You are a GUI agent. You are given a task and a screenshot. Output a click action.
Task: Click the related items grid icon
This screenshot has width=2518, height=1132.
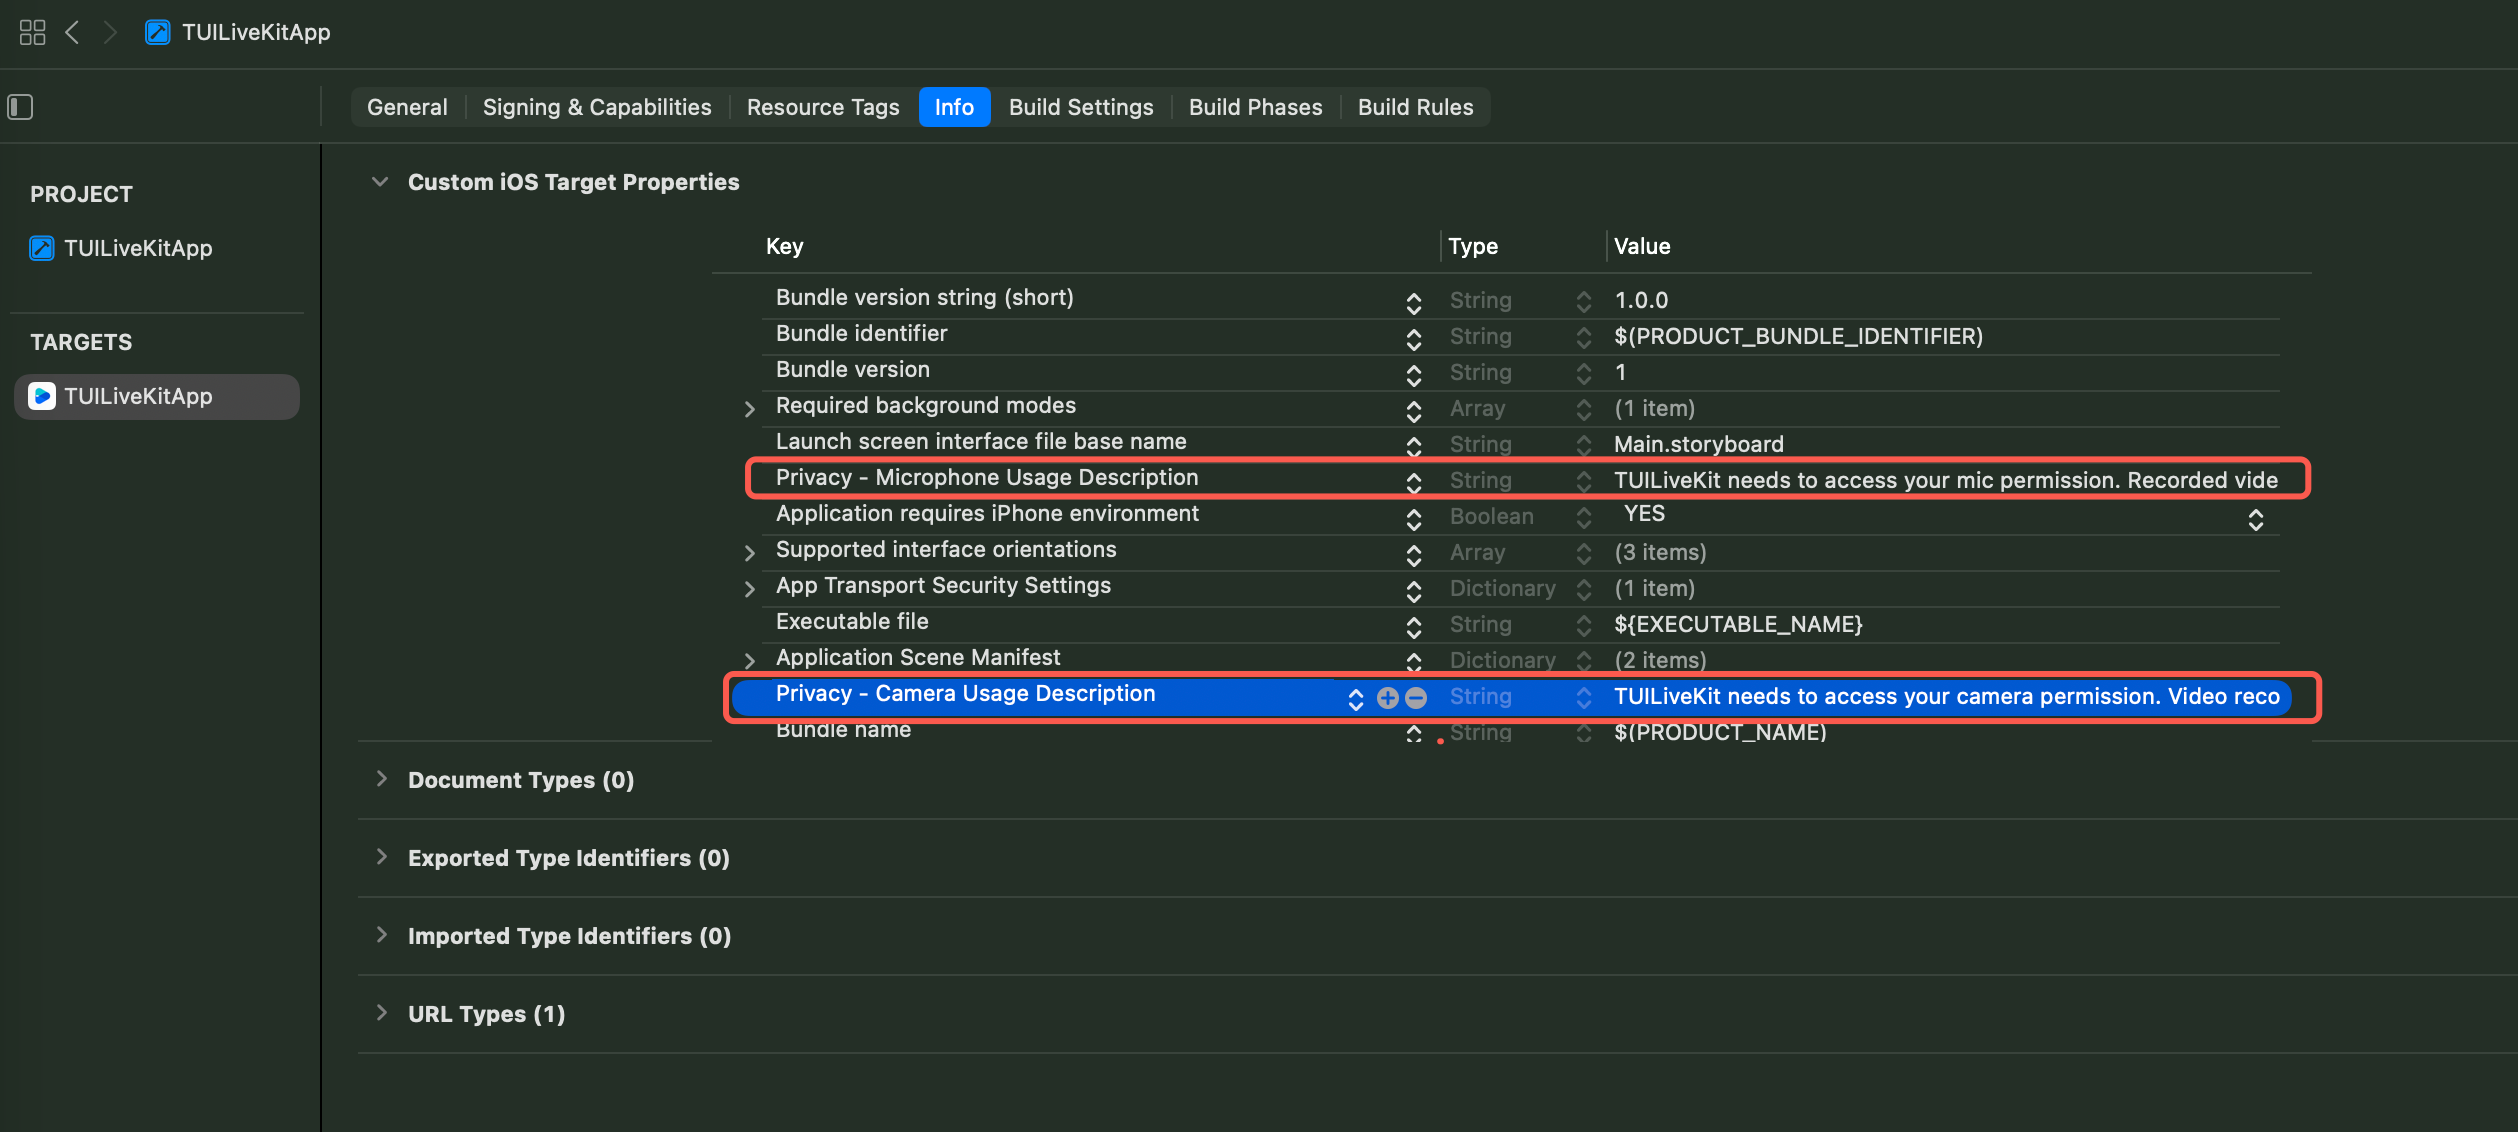pyautogui.click(x=32, y=32)
